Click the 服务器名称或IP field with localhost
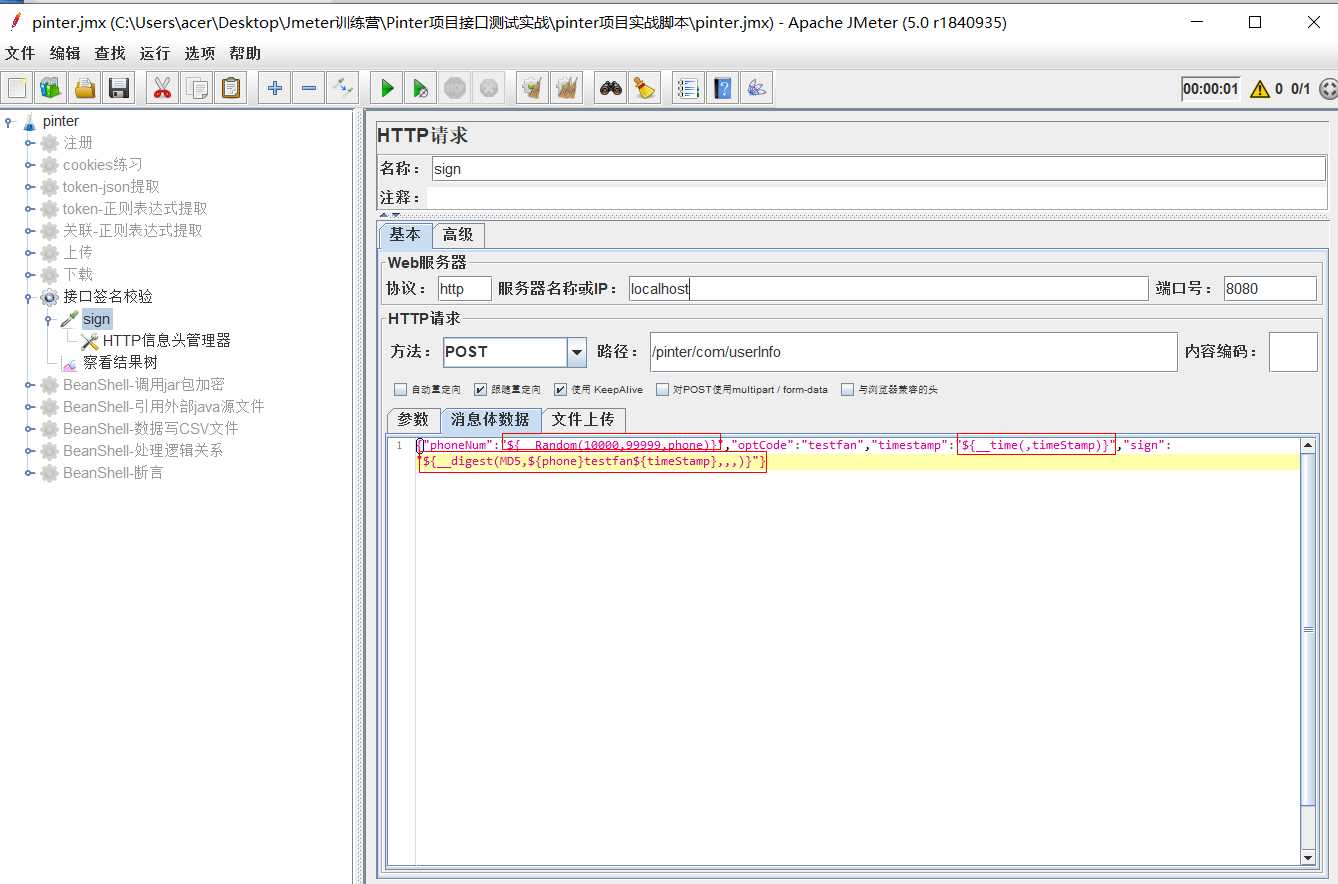The image size is (1338, 884). pyautogui.click(x=888, y=289)
